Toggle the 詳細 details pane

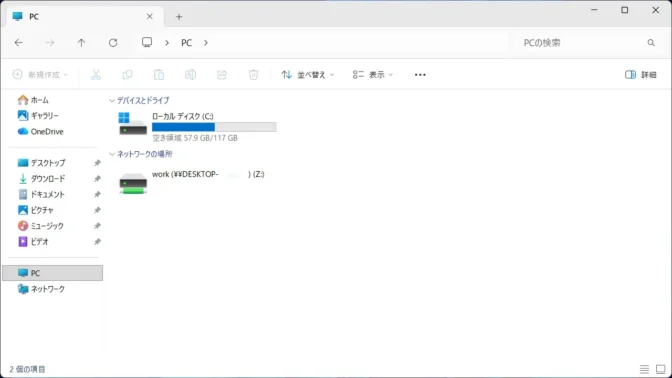click(641, 75)
